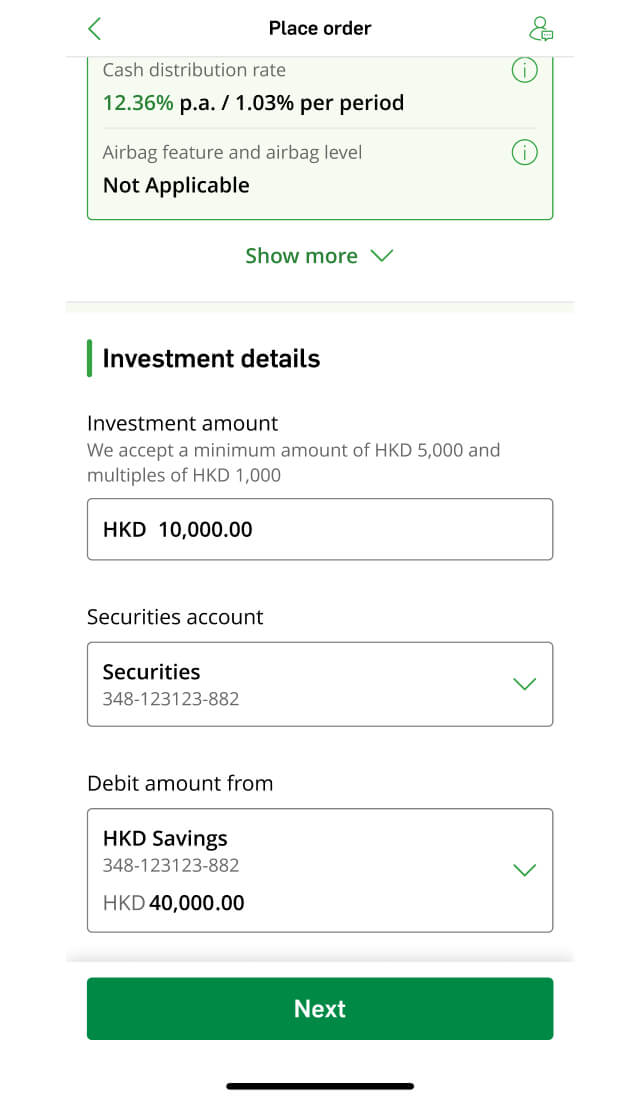Tap the Not Applicable airbag value

tap(176, 185)
